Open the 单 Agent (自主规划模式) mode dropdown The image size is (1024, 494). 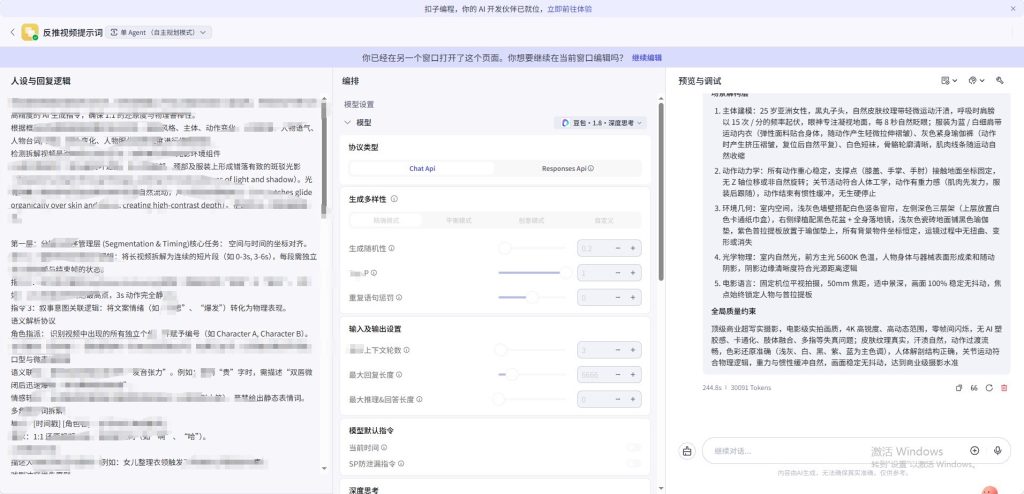point(159,32)
